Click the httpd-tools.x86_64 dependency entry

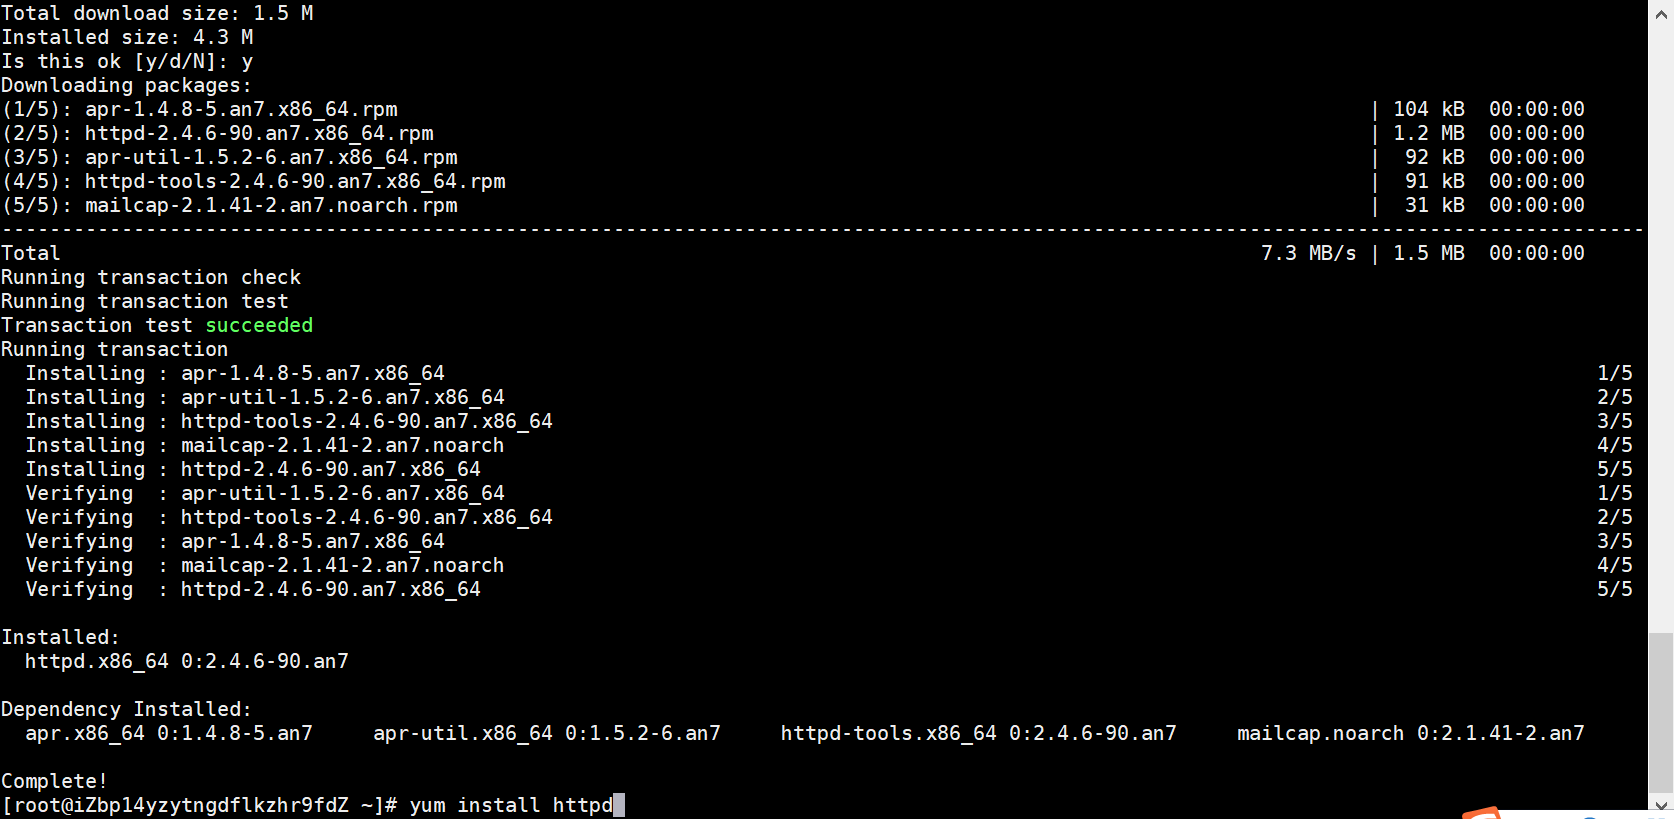click(979, 733)
